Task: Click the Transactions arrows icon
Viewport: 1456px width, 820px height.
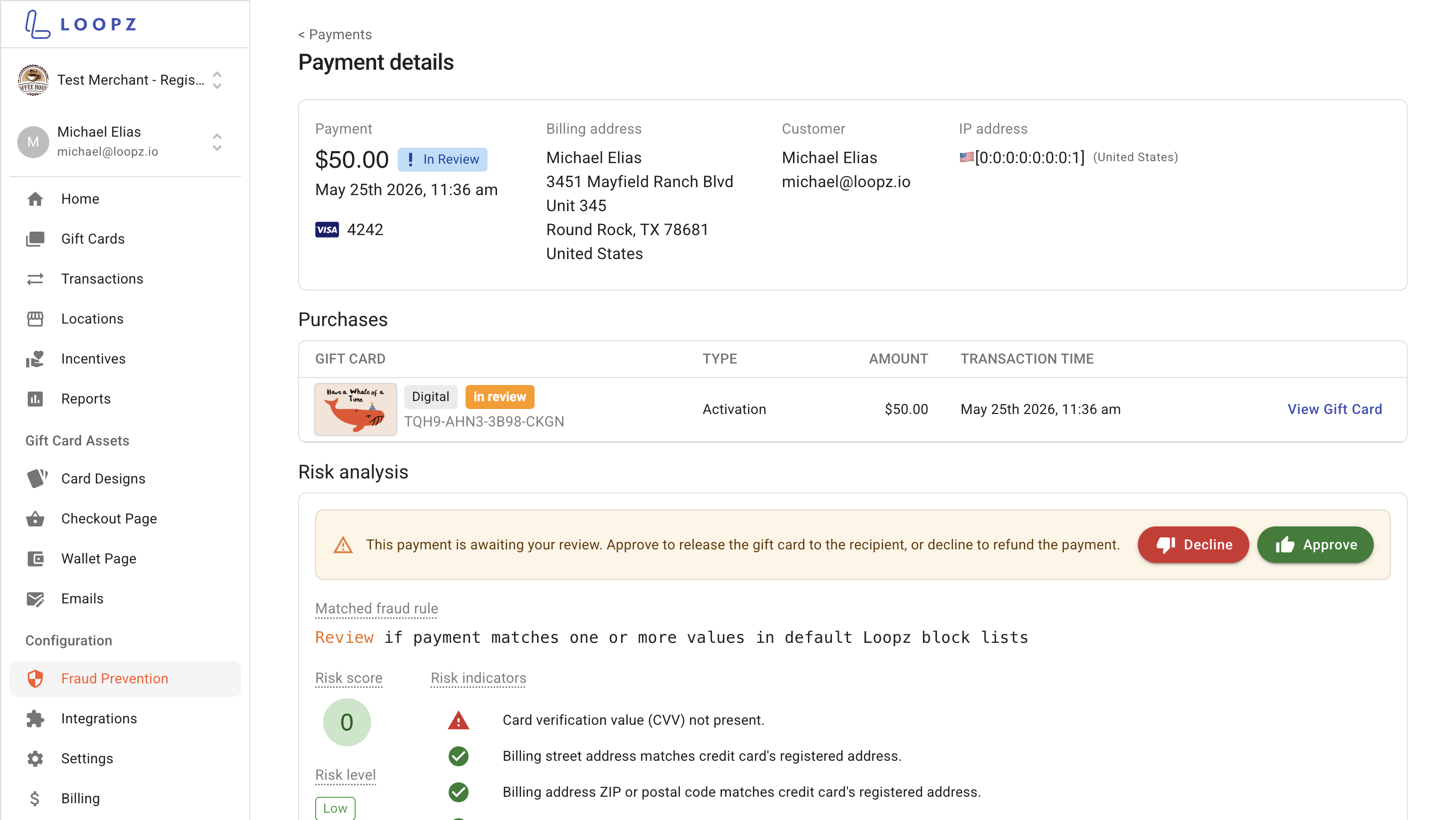Action: (x=35, y=279)
